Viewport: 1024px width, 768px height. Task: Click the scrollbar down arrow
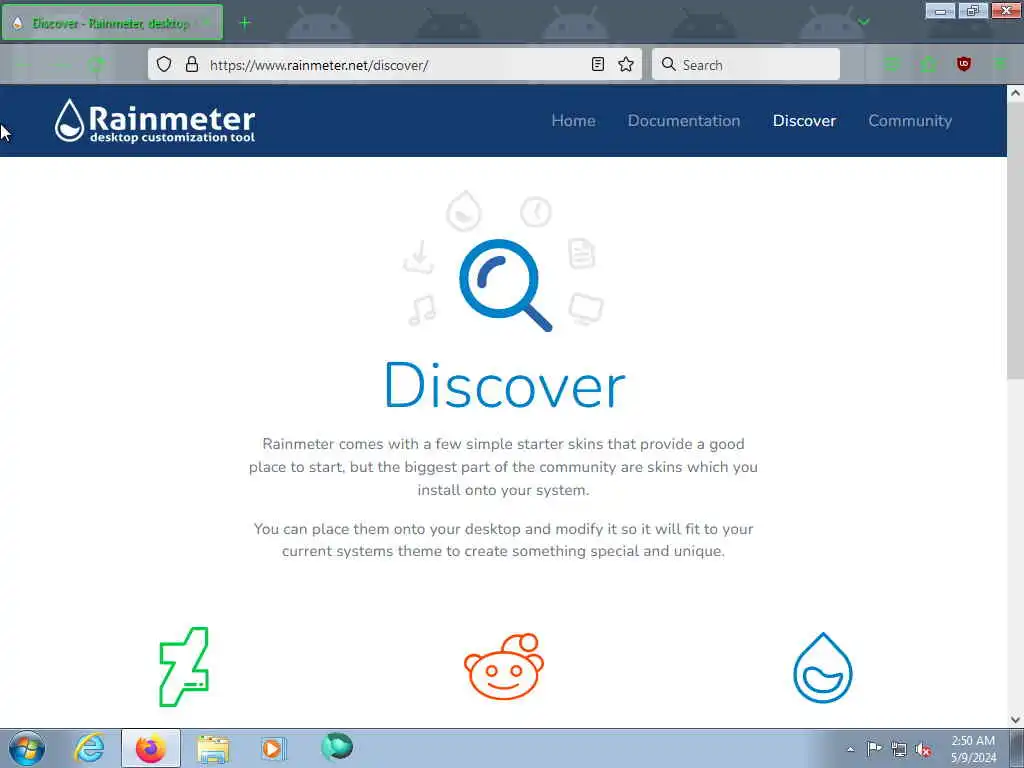[x=1015, y=720]
